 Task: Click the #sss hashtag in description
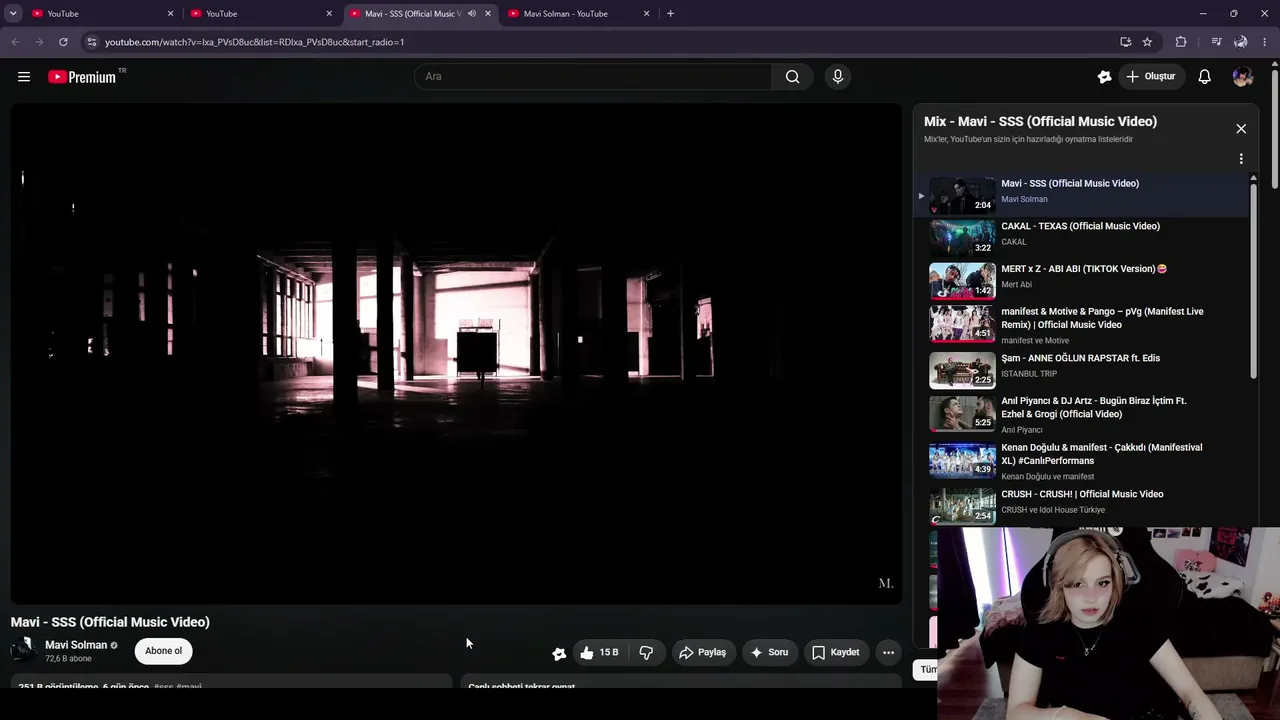(163, 687)
